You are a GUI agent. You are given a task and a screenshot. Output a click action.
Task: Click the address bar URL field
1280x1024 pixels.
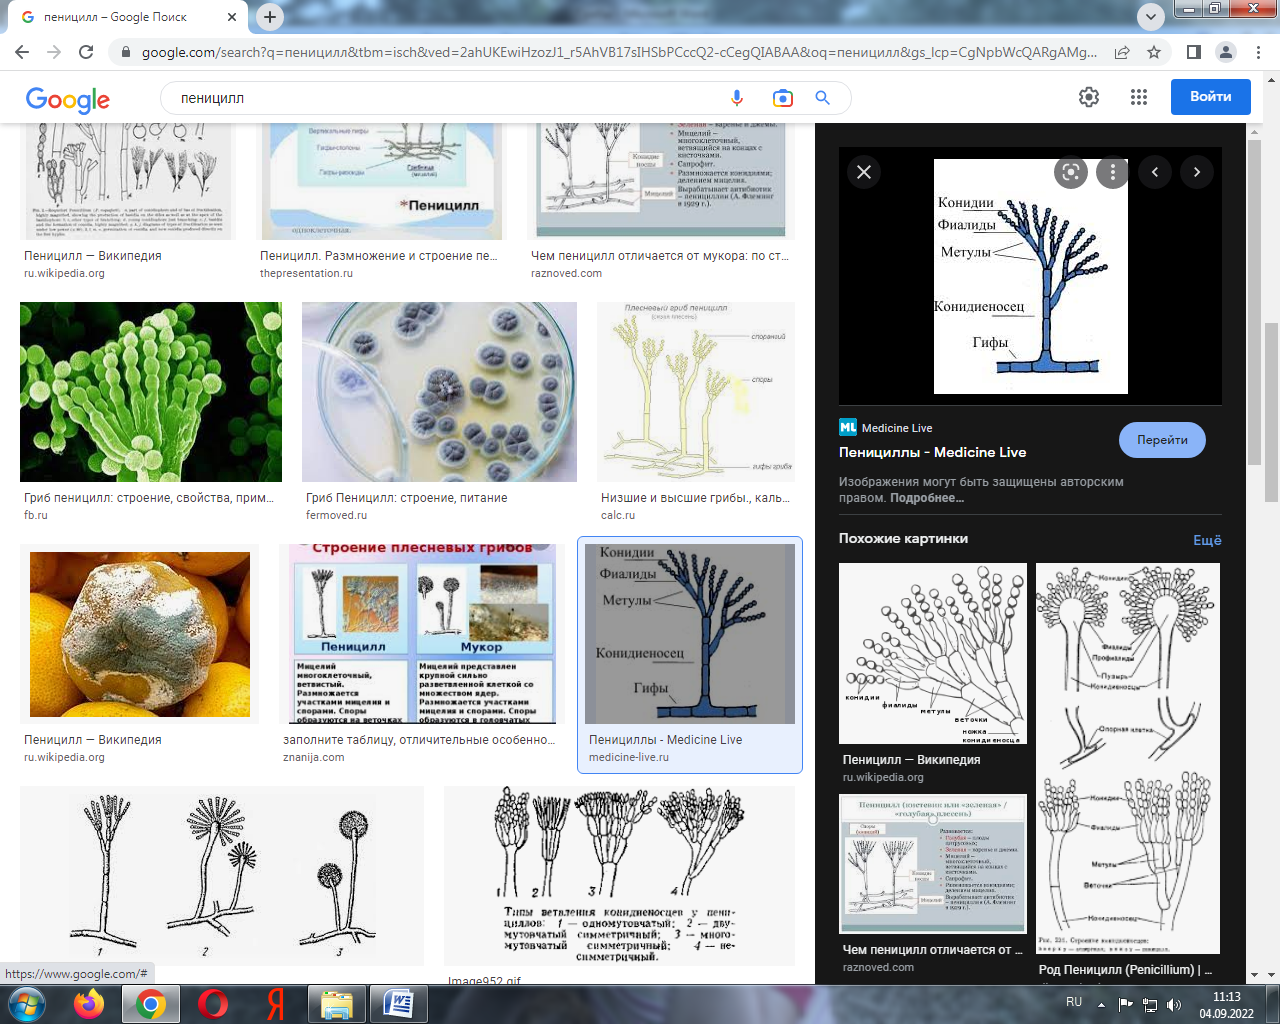(x=618, y=52)
